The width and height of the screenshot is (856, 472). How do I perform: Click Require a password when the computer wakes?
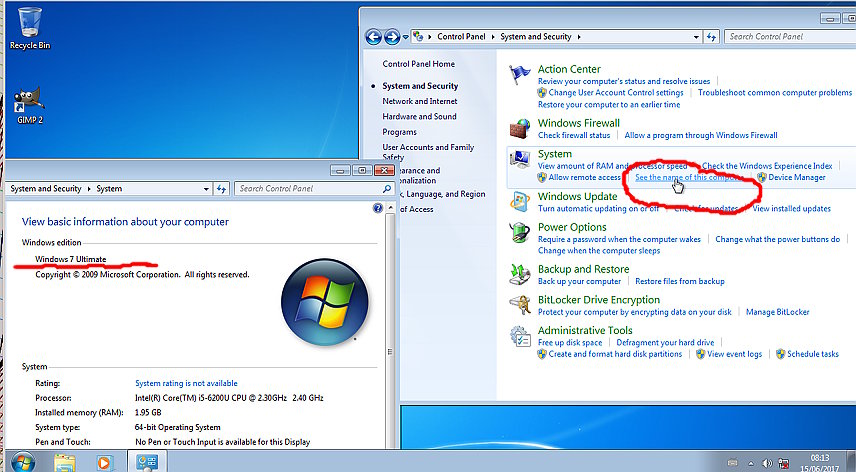click(619, 239)
